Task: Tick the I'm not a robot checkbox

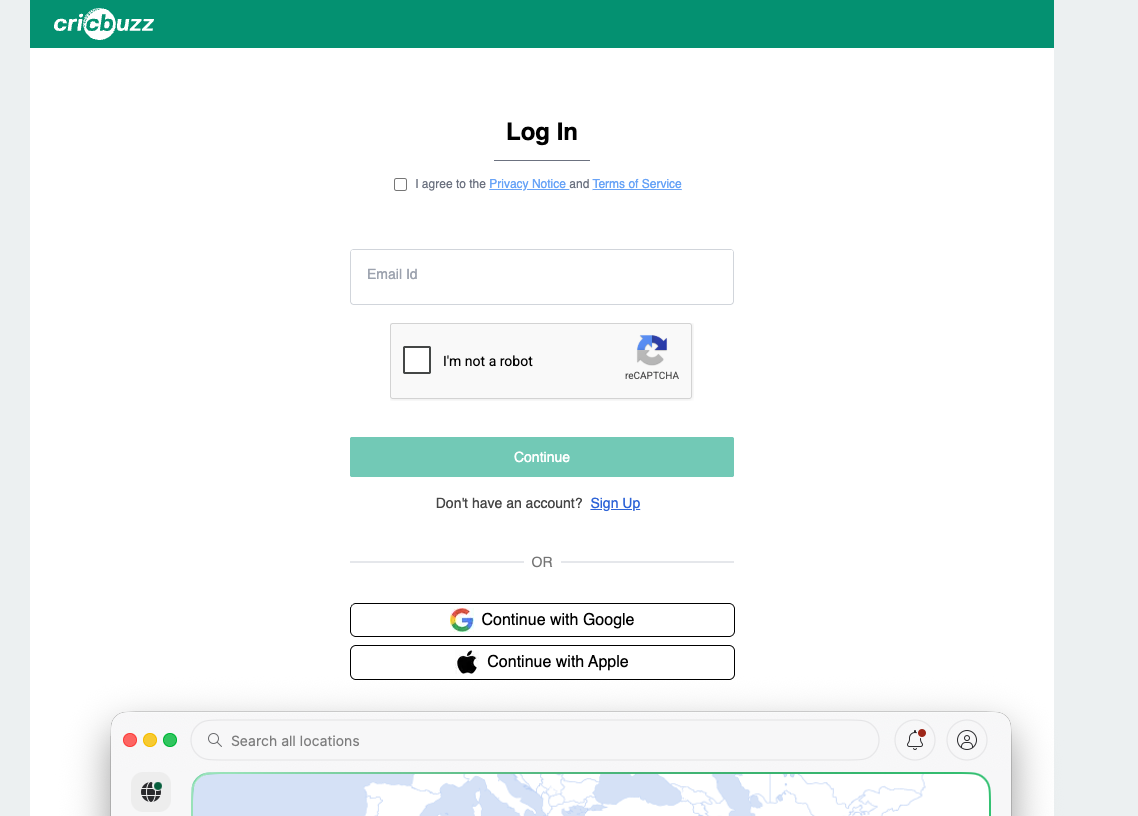Action: pos(417,360)
